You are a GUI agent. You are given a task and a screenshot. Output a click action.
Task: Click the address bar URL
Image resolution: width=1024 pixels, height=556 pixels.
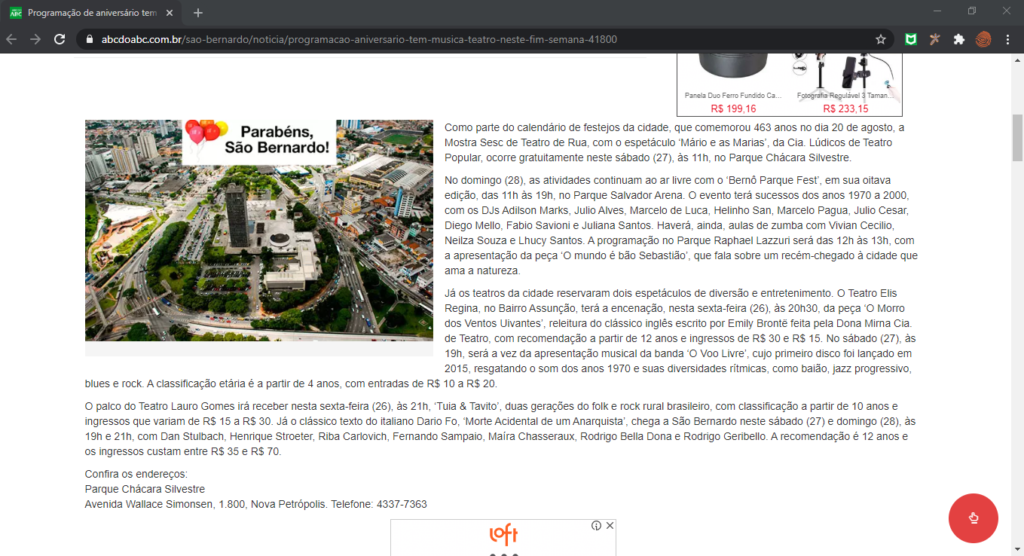[359, 39]
